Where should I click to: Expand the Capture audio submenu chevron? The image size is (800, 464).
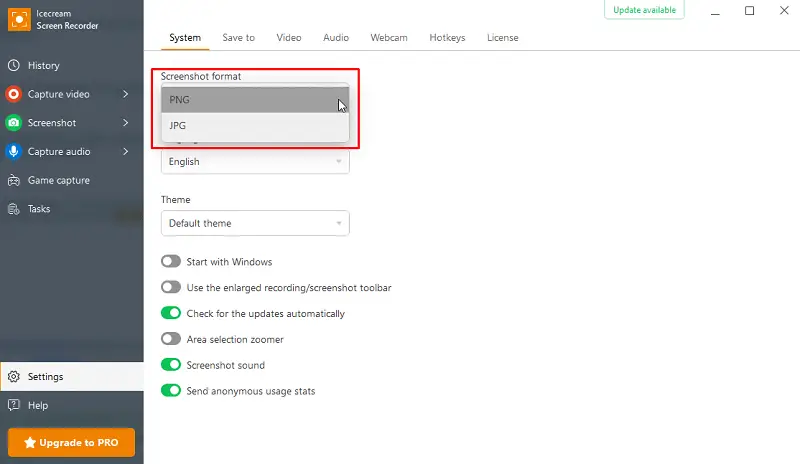coord(126,151)
